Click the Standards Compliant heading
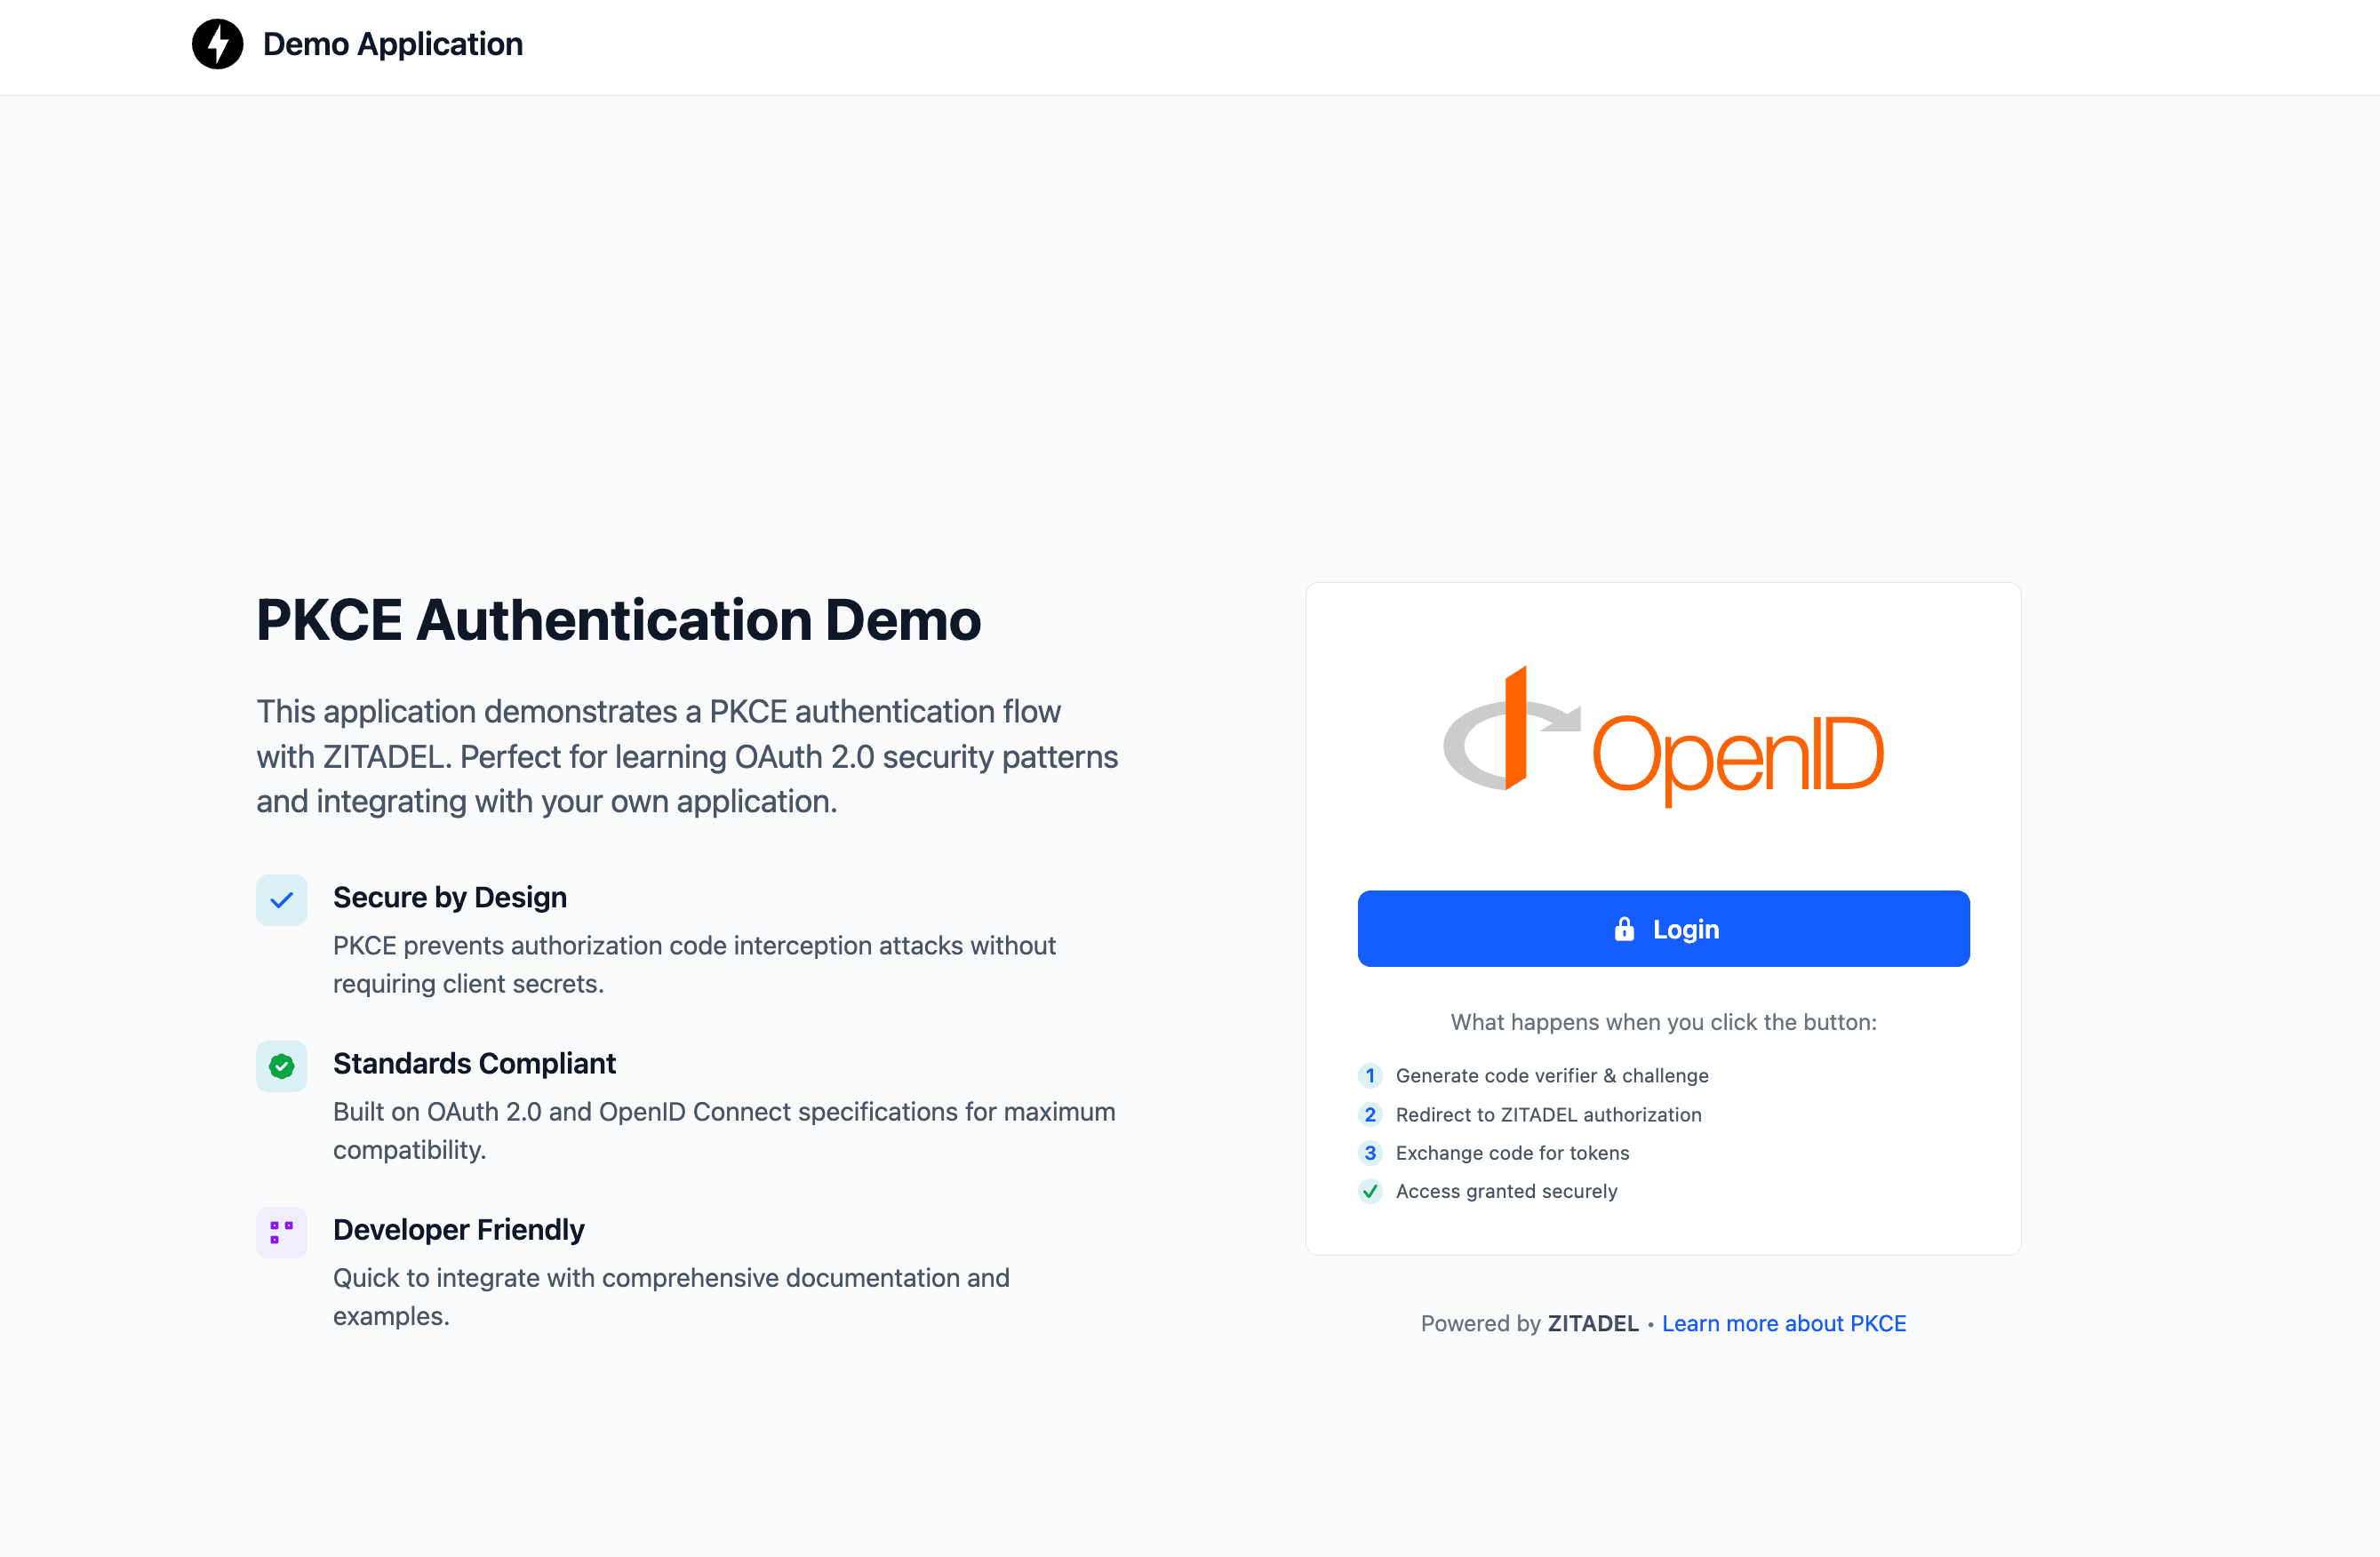 coord(474,1063)
